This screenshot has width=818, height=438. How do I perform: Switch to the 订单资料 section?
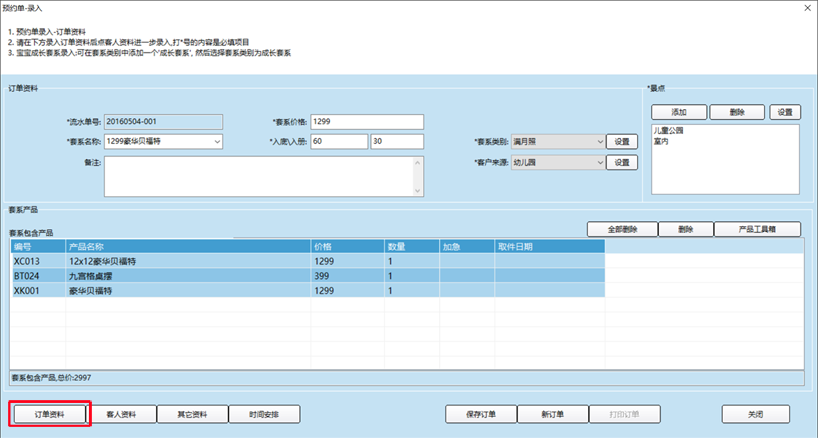coord(50,414)
